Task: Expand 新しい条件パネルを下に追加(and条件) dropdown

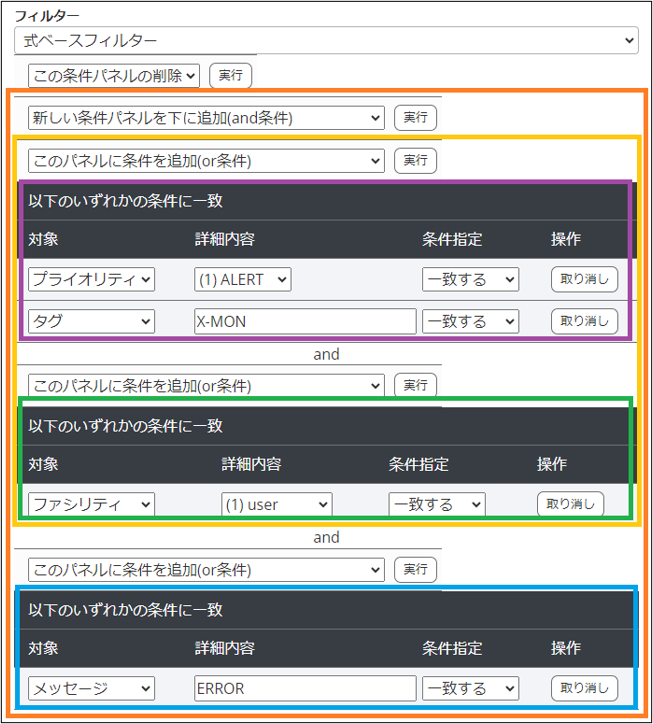Action: click(206, 118)
